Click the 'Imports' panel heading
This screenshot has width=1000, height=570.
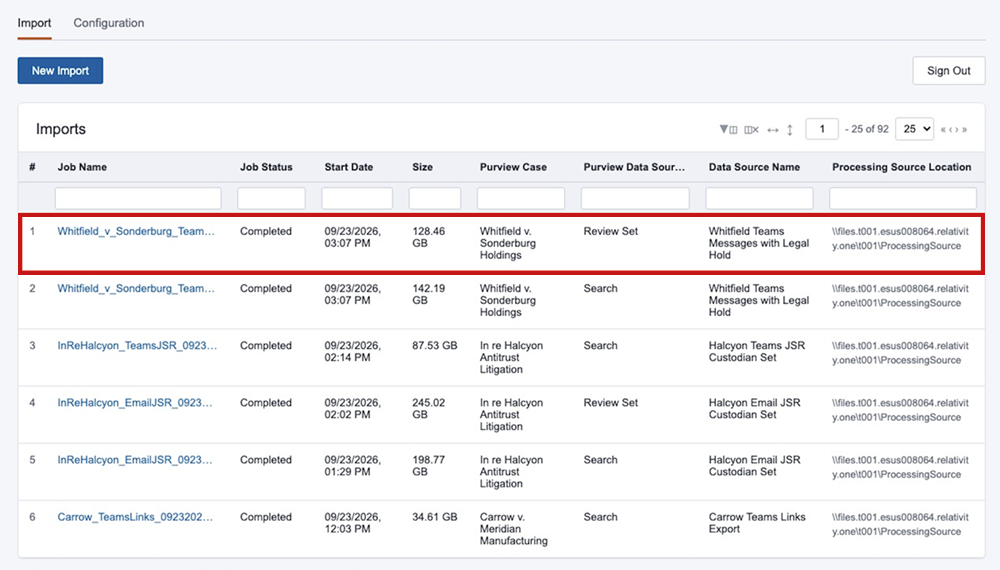coord(61,129)
